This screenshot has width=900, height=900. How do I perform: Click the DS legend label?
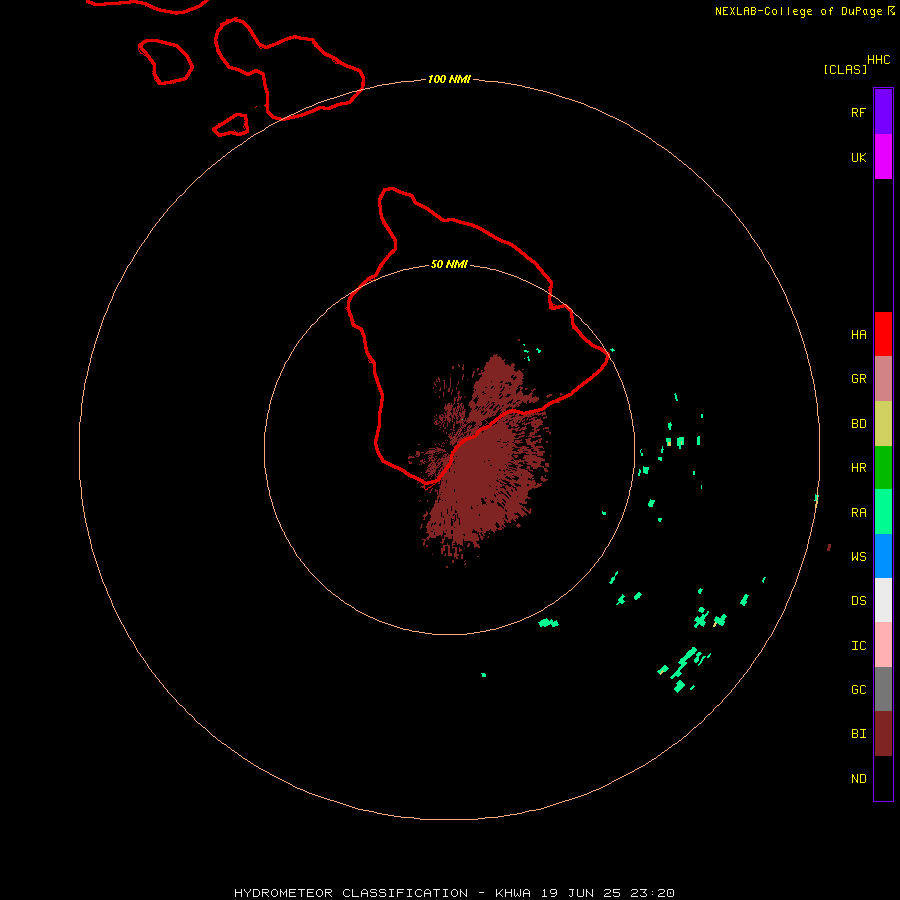coord(858,601)
